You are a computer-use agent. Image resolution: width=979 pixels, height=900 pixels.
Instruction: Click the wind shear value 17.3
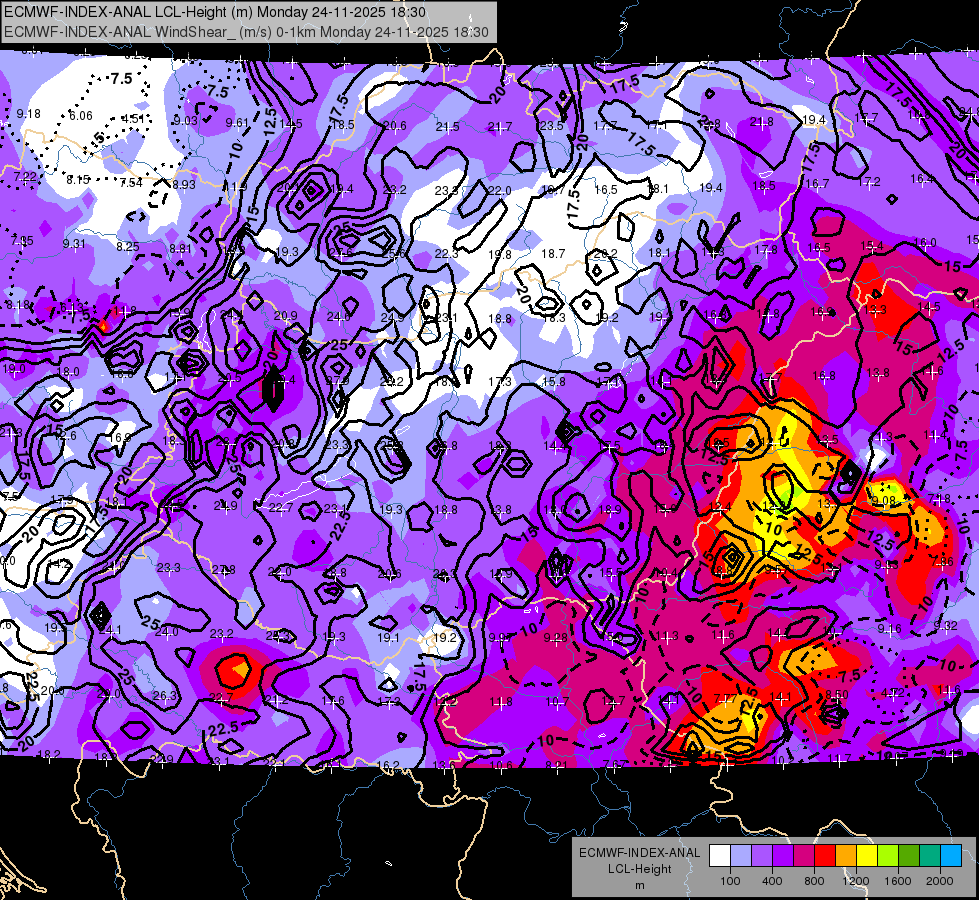click(499, 382)
